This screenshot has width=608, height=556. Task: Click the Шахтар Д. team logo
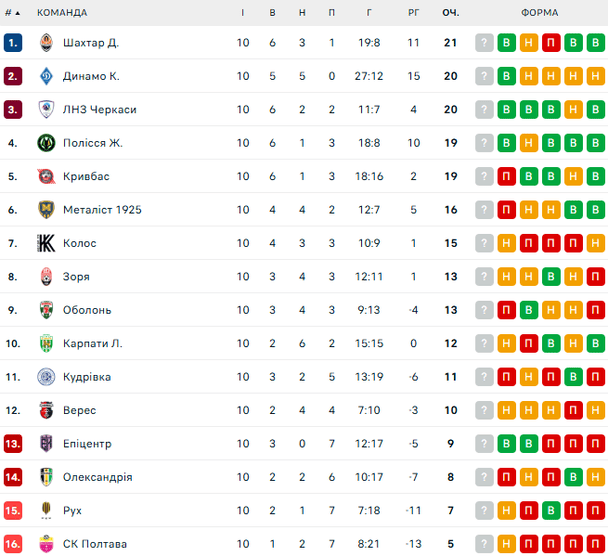coord(46,43)
